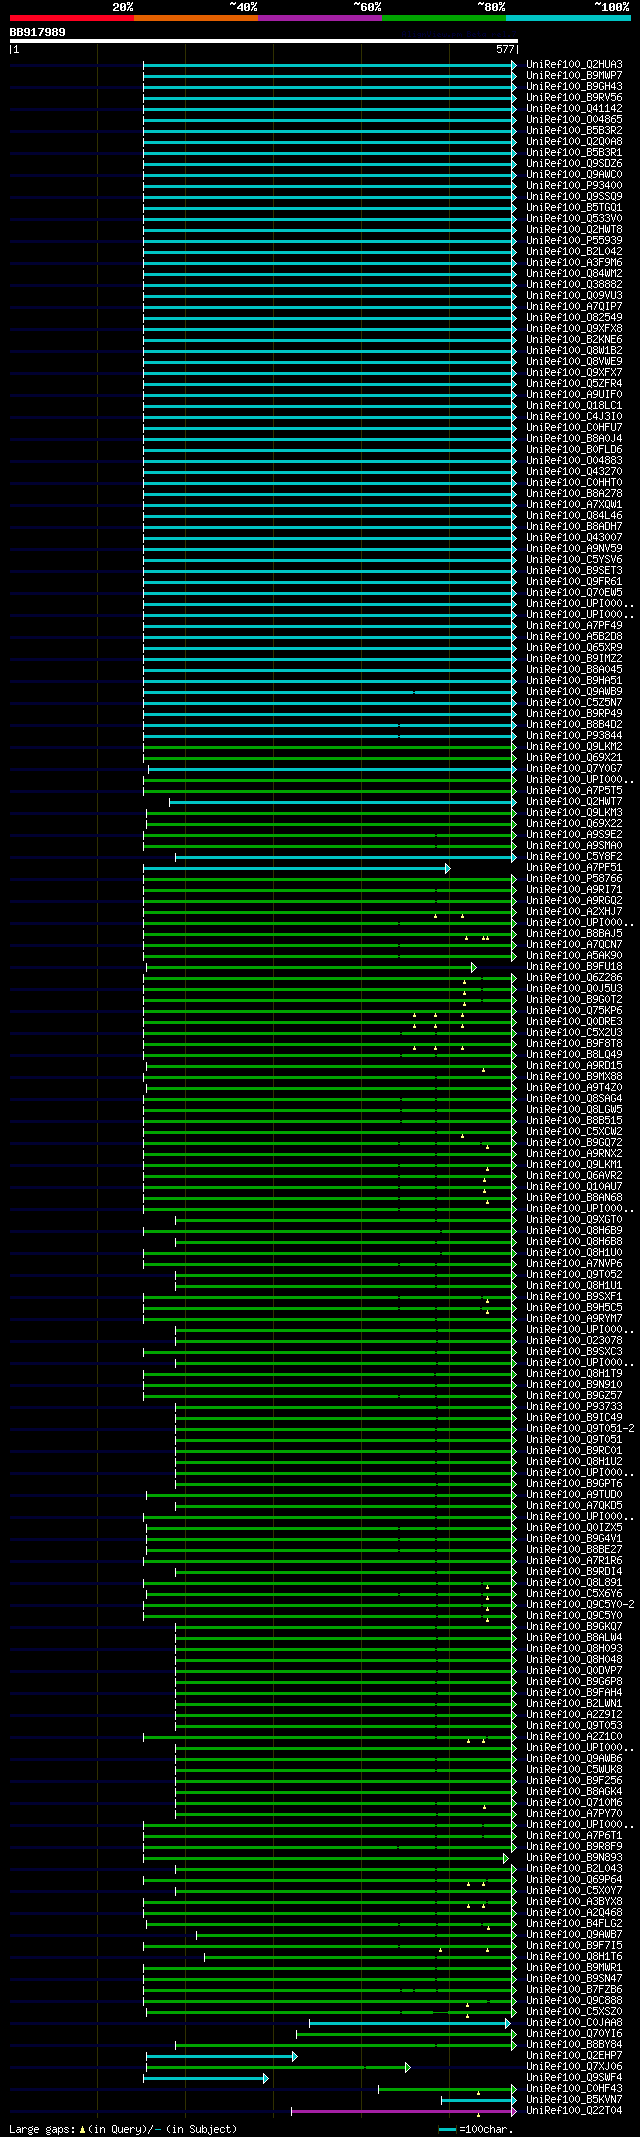This screenshot has width=640, height=2137.
Task: Click hit label UniRef100_Q9C5Y0-2
Action: click(580, 1605)
